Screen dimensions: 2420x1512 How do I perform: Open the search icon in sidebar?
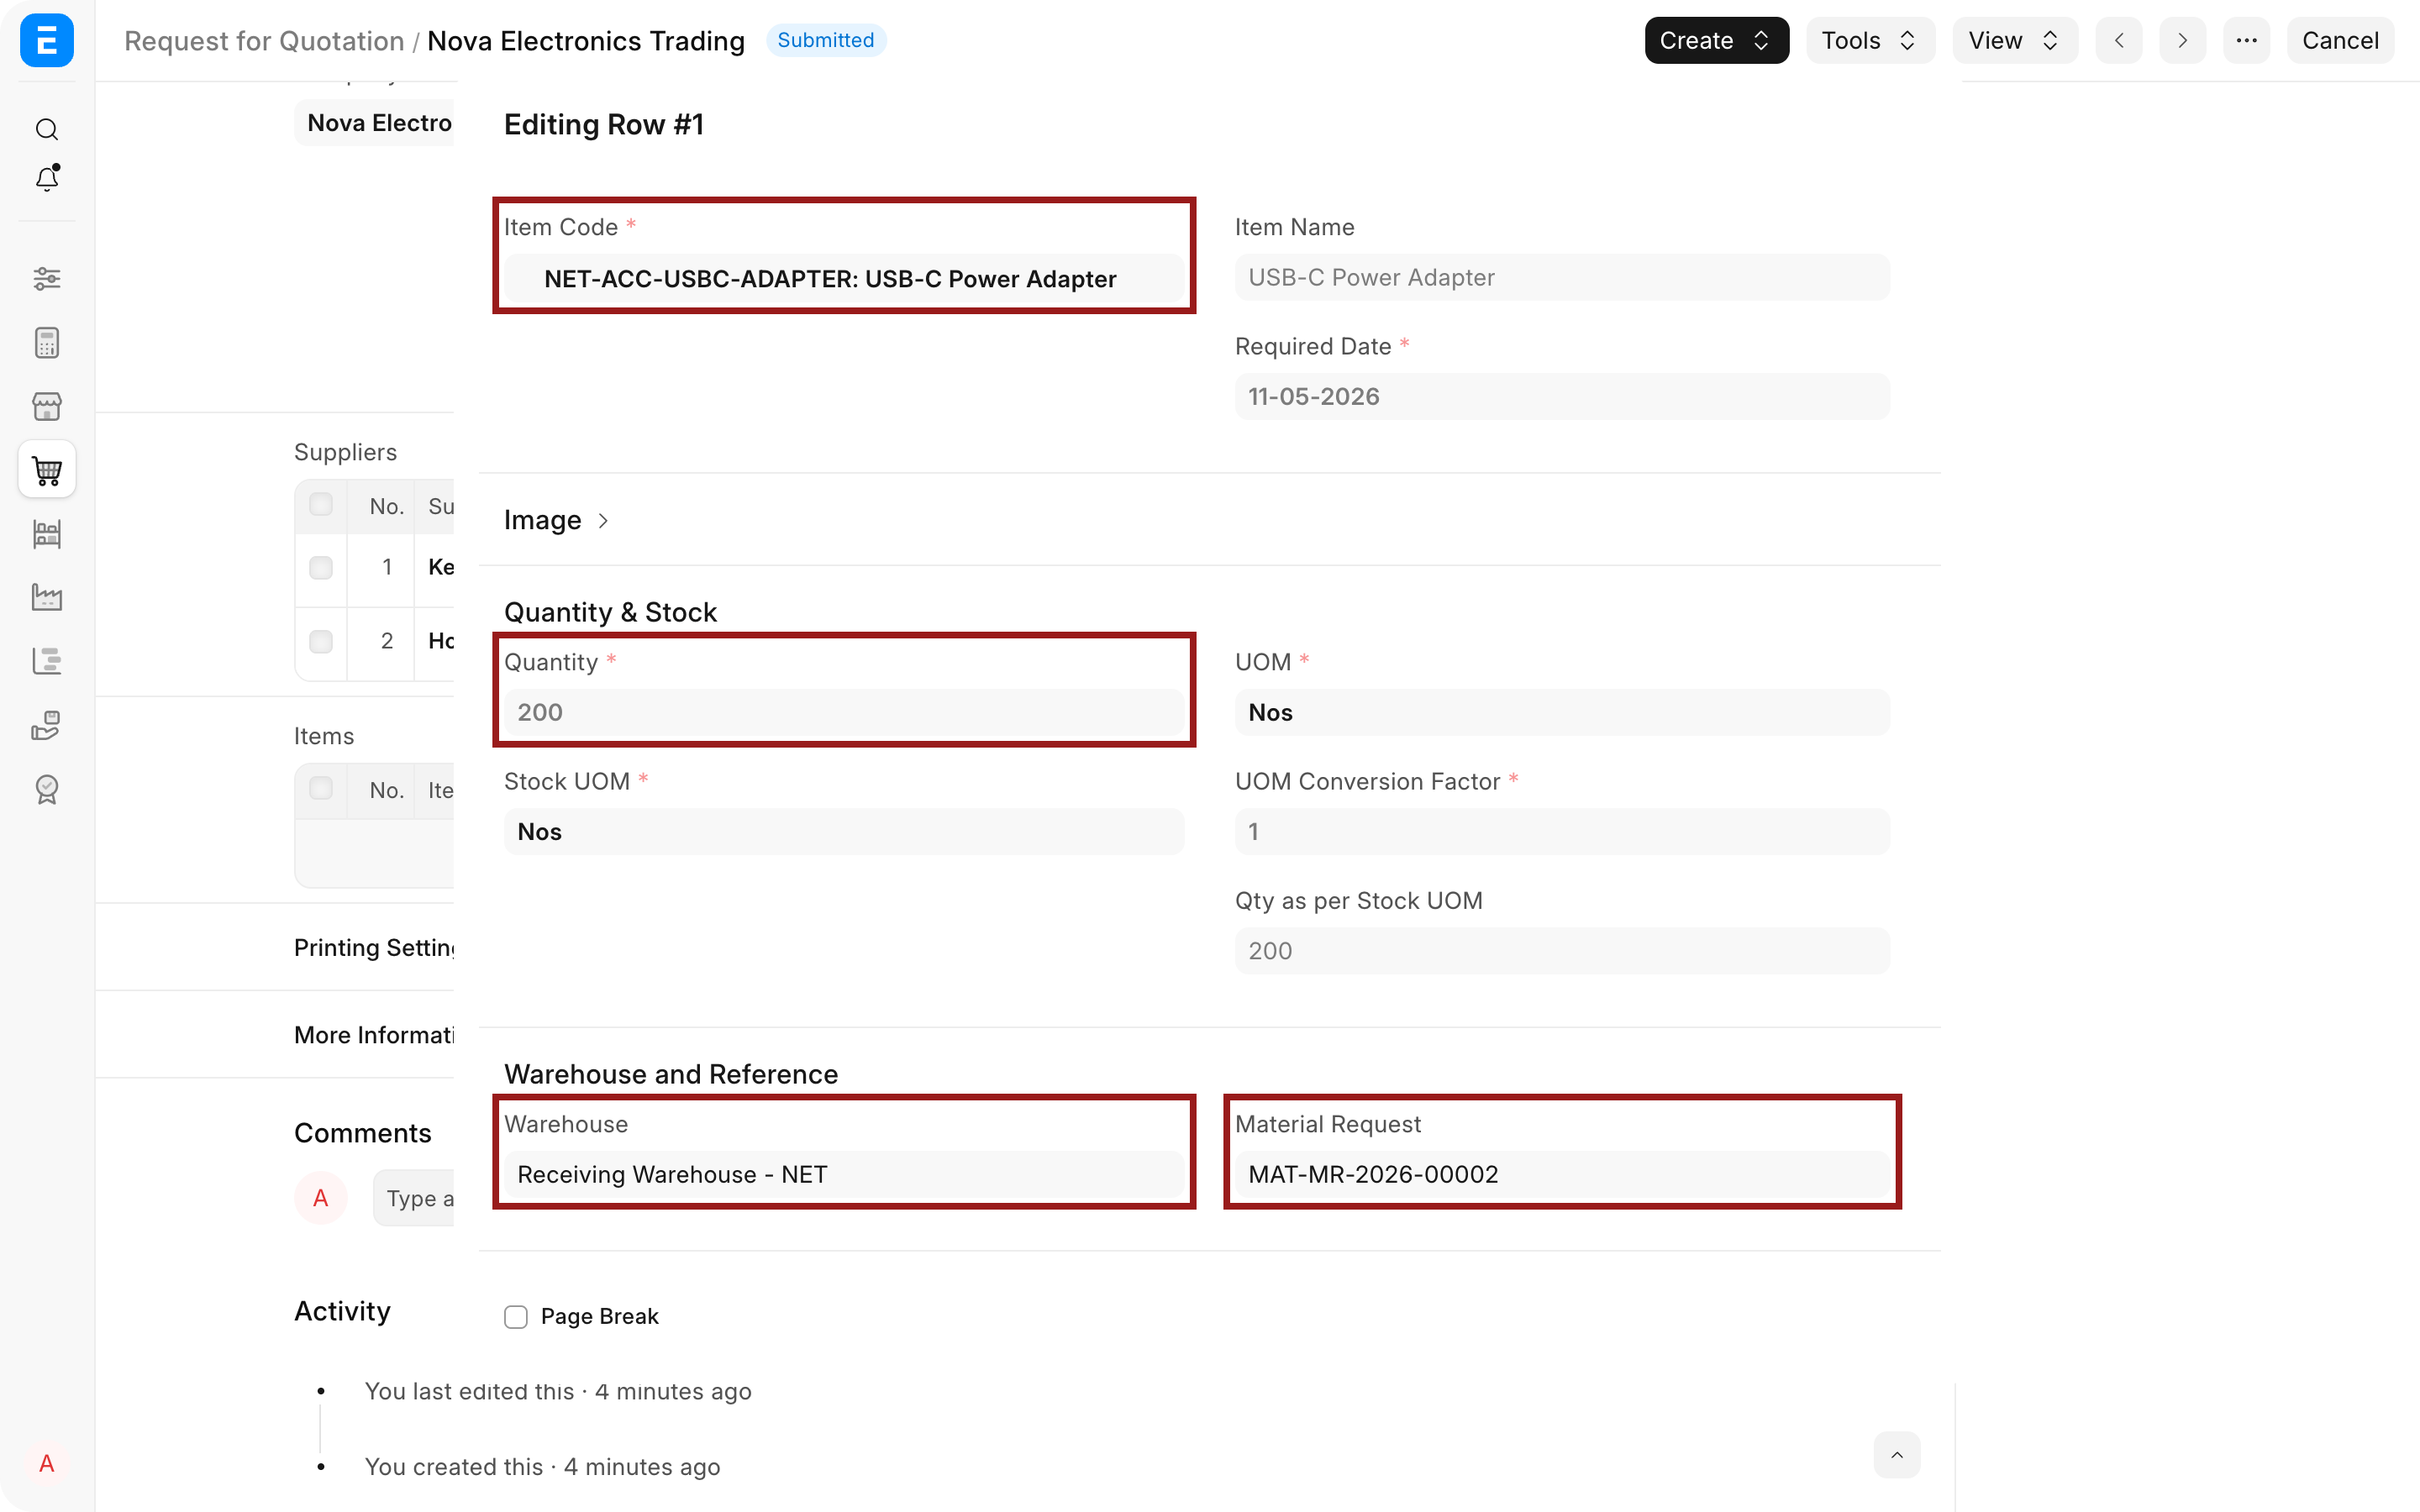[x=47, y=129]
